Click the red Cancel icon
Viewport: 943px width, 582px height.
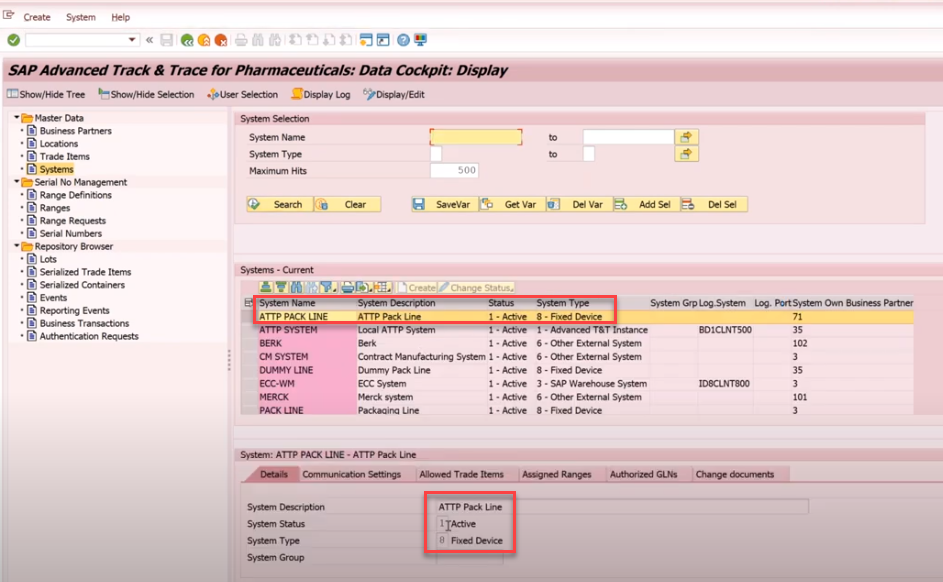pyautogui.click(x=221, y=40)
